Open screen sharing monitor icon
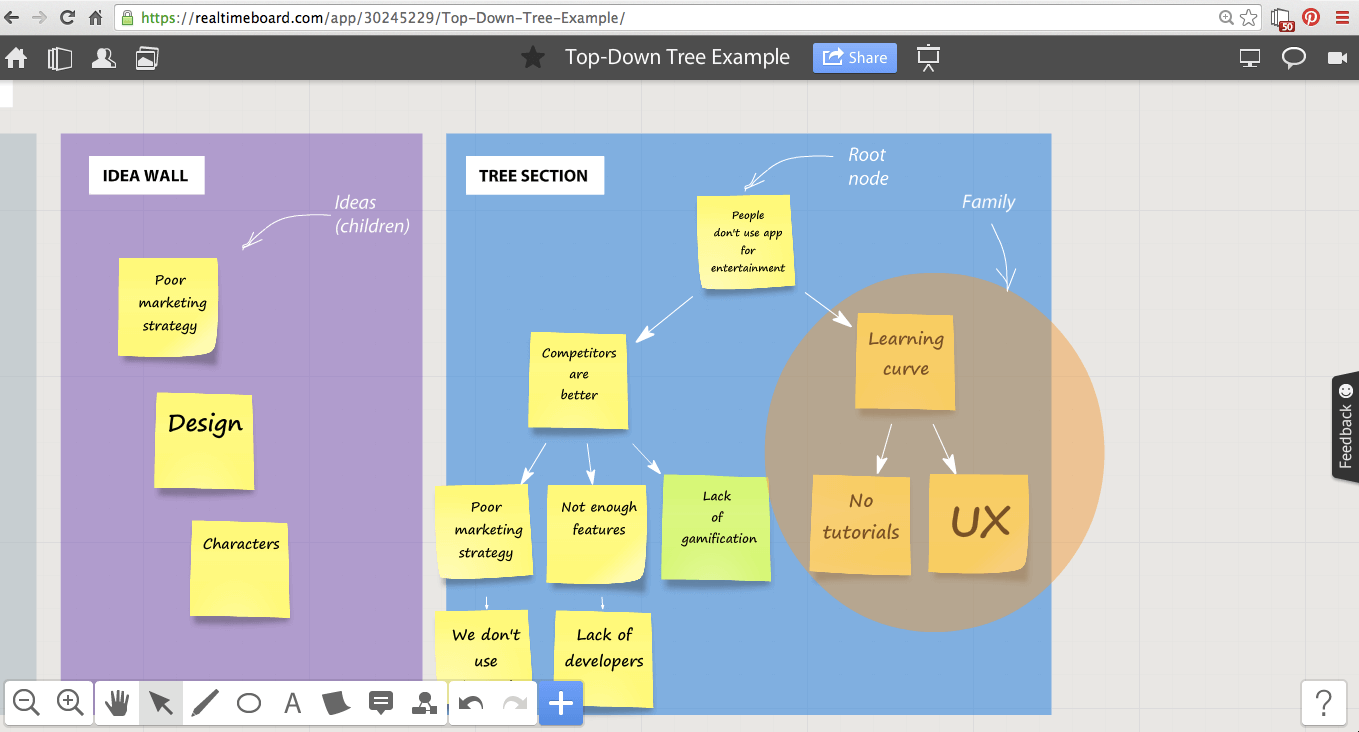Viewport: 1359px width, 732px height. 1250,58
